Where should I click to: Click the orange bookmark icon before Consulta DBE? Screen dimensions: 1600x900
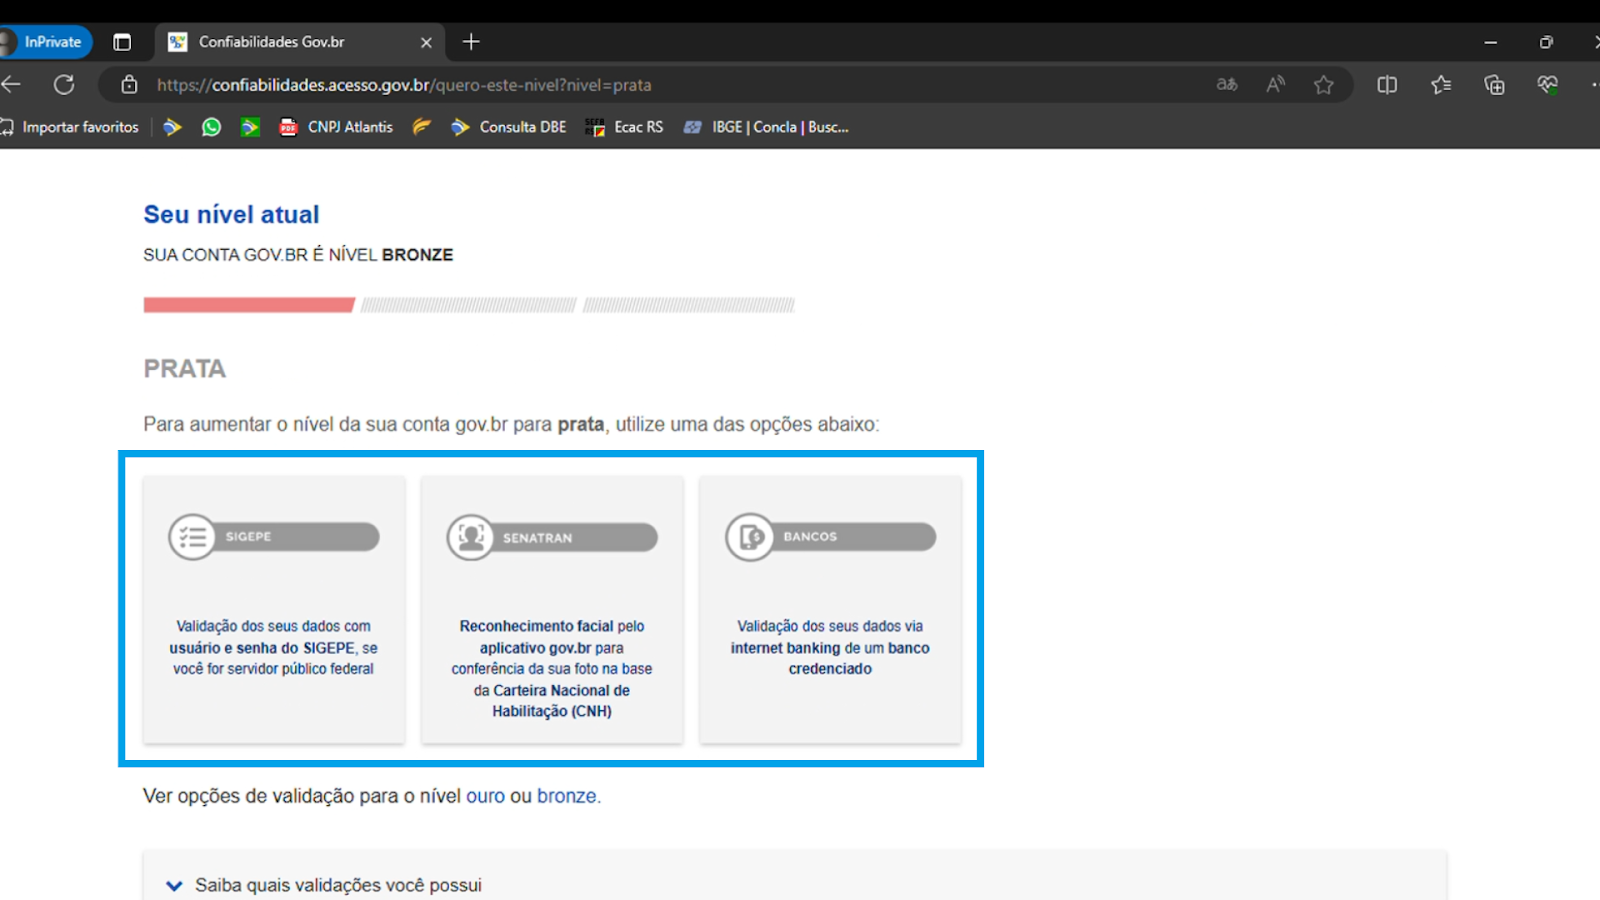(x=422, y=127)
